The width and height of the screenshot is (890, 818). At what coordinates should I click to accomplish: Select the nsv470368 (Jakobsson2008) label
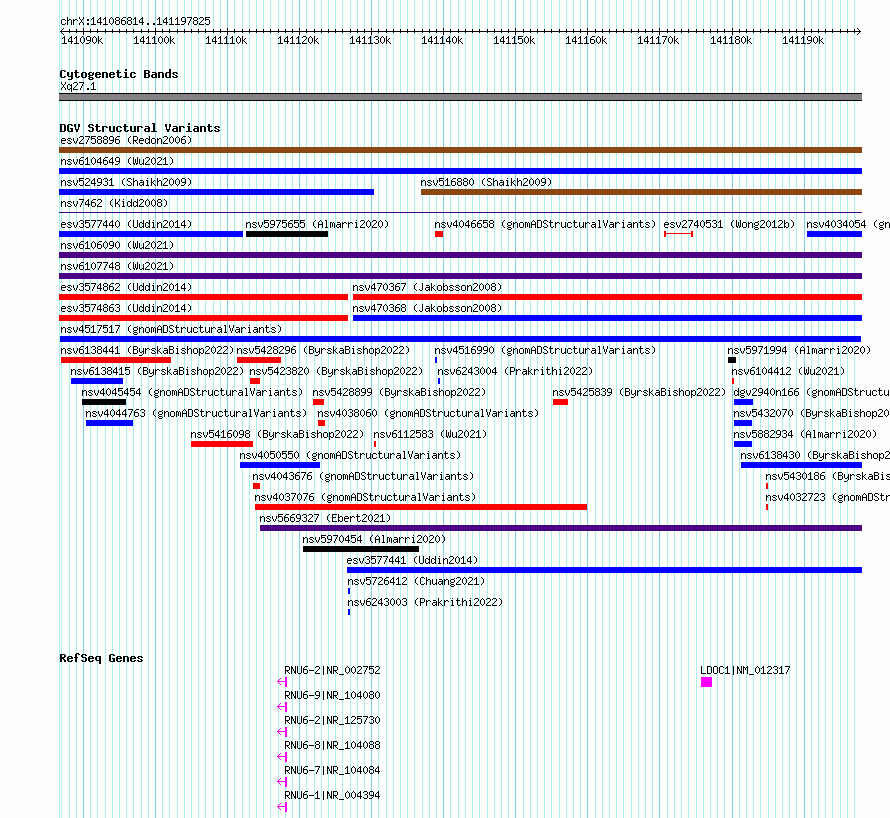coord(427,308)
